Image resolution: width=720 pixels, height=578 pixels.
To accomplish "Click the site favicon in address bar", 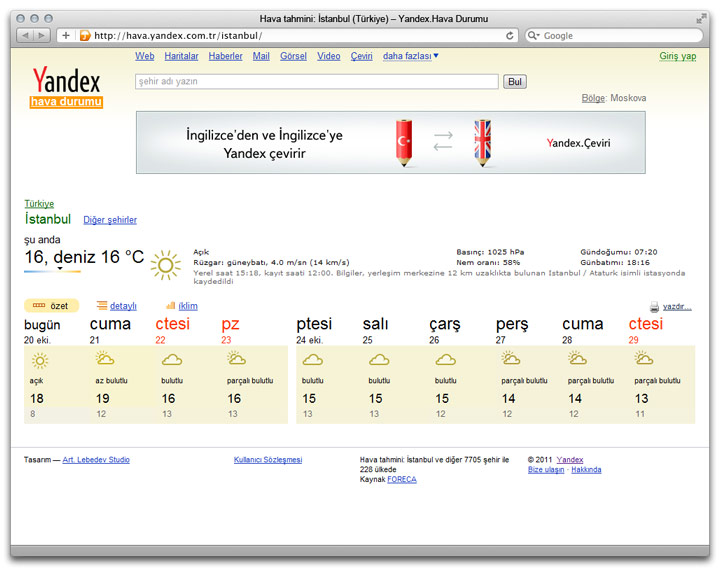I will 85,35.
